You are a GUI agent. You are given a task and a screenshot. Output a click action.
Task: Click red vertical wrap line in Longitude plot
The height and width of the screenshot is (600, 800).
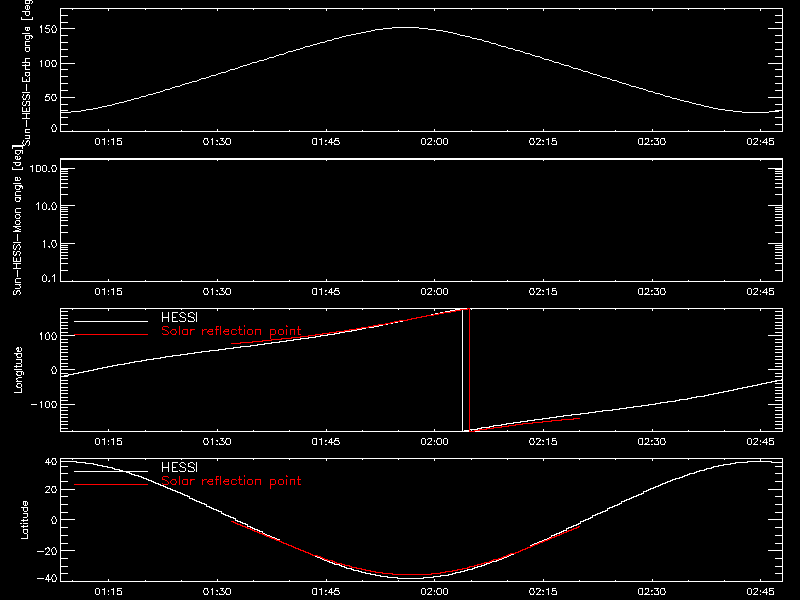469,370
